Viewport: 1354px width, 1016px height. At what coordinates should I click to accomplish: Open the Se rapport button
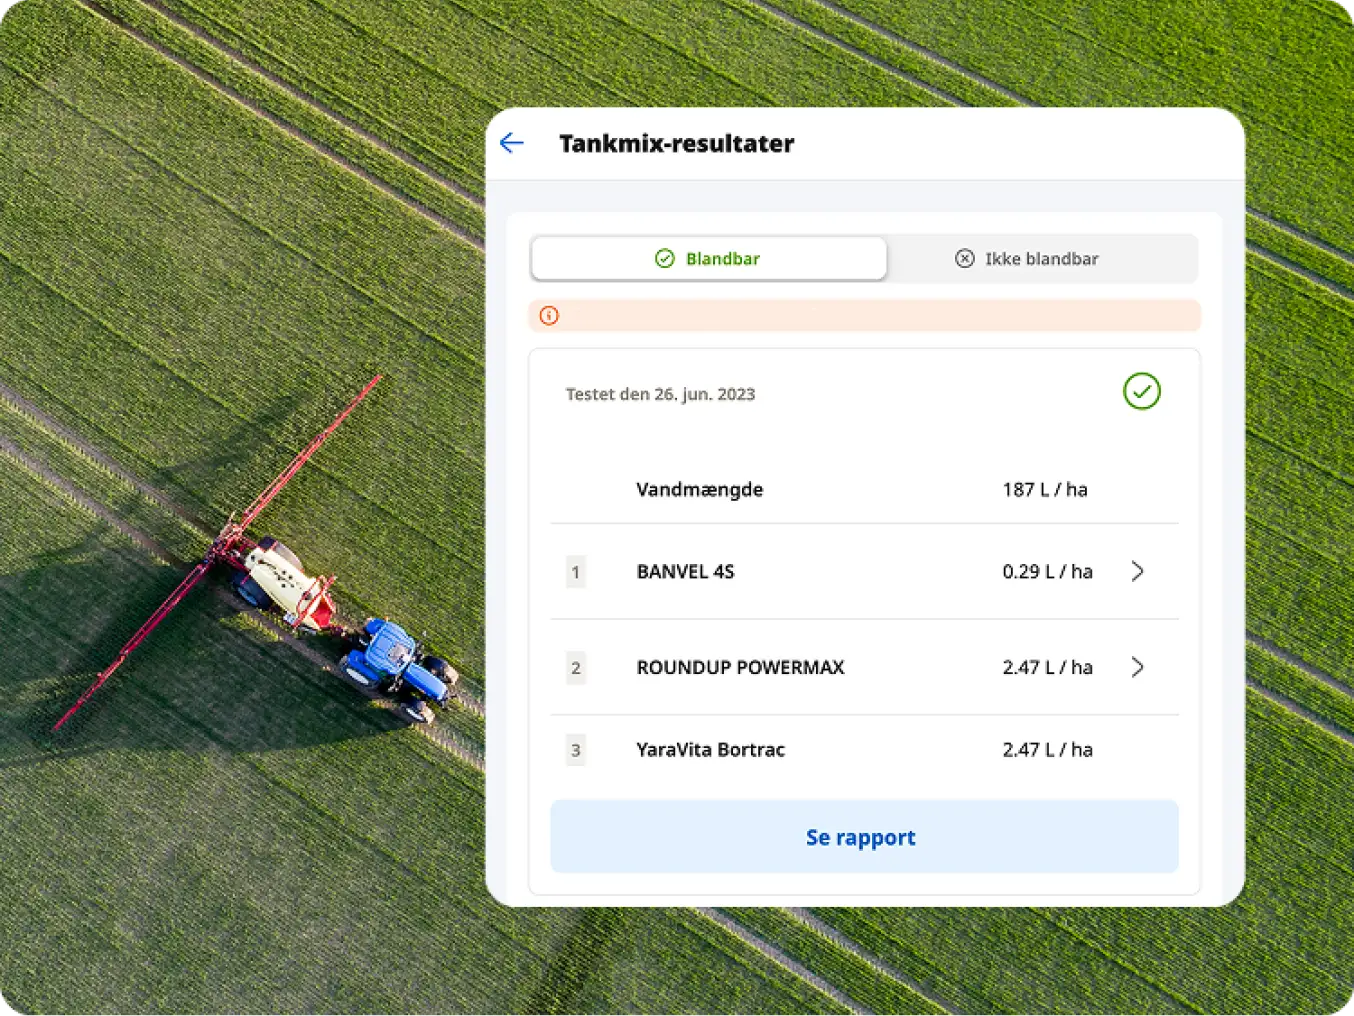click(x=864, y=837)
